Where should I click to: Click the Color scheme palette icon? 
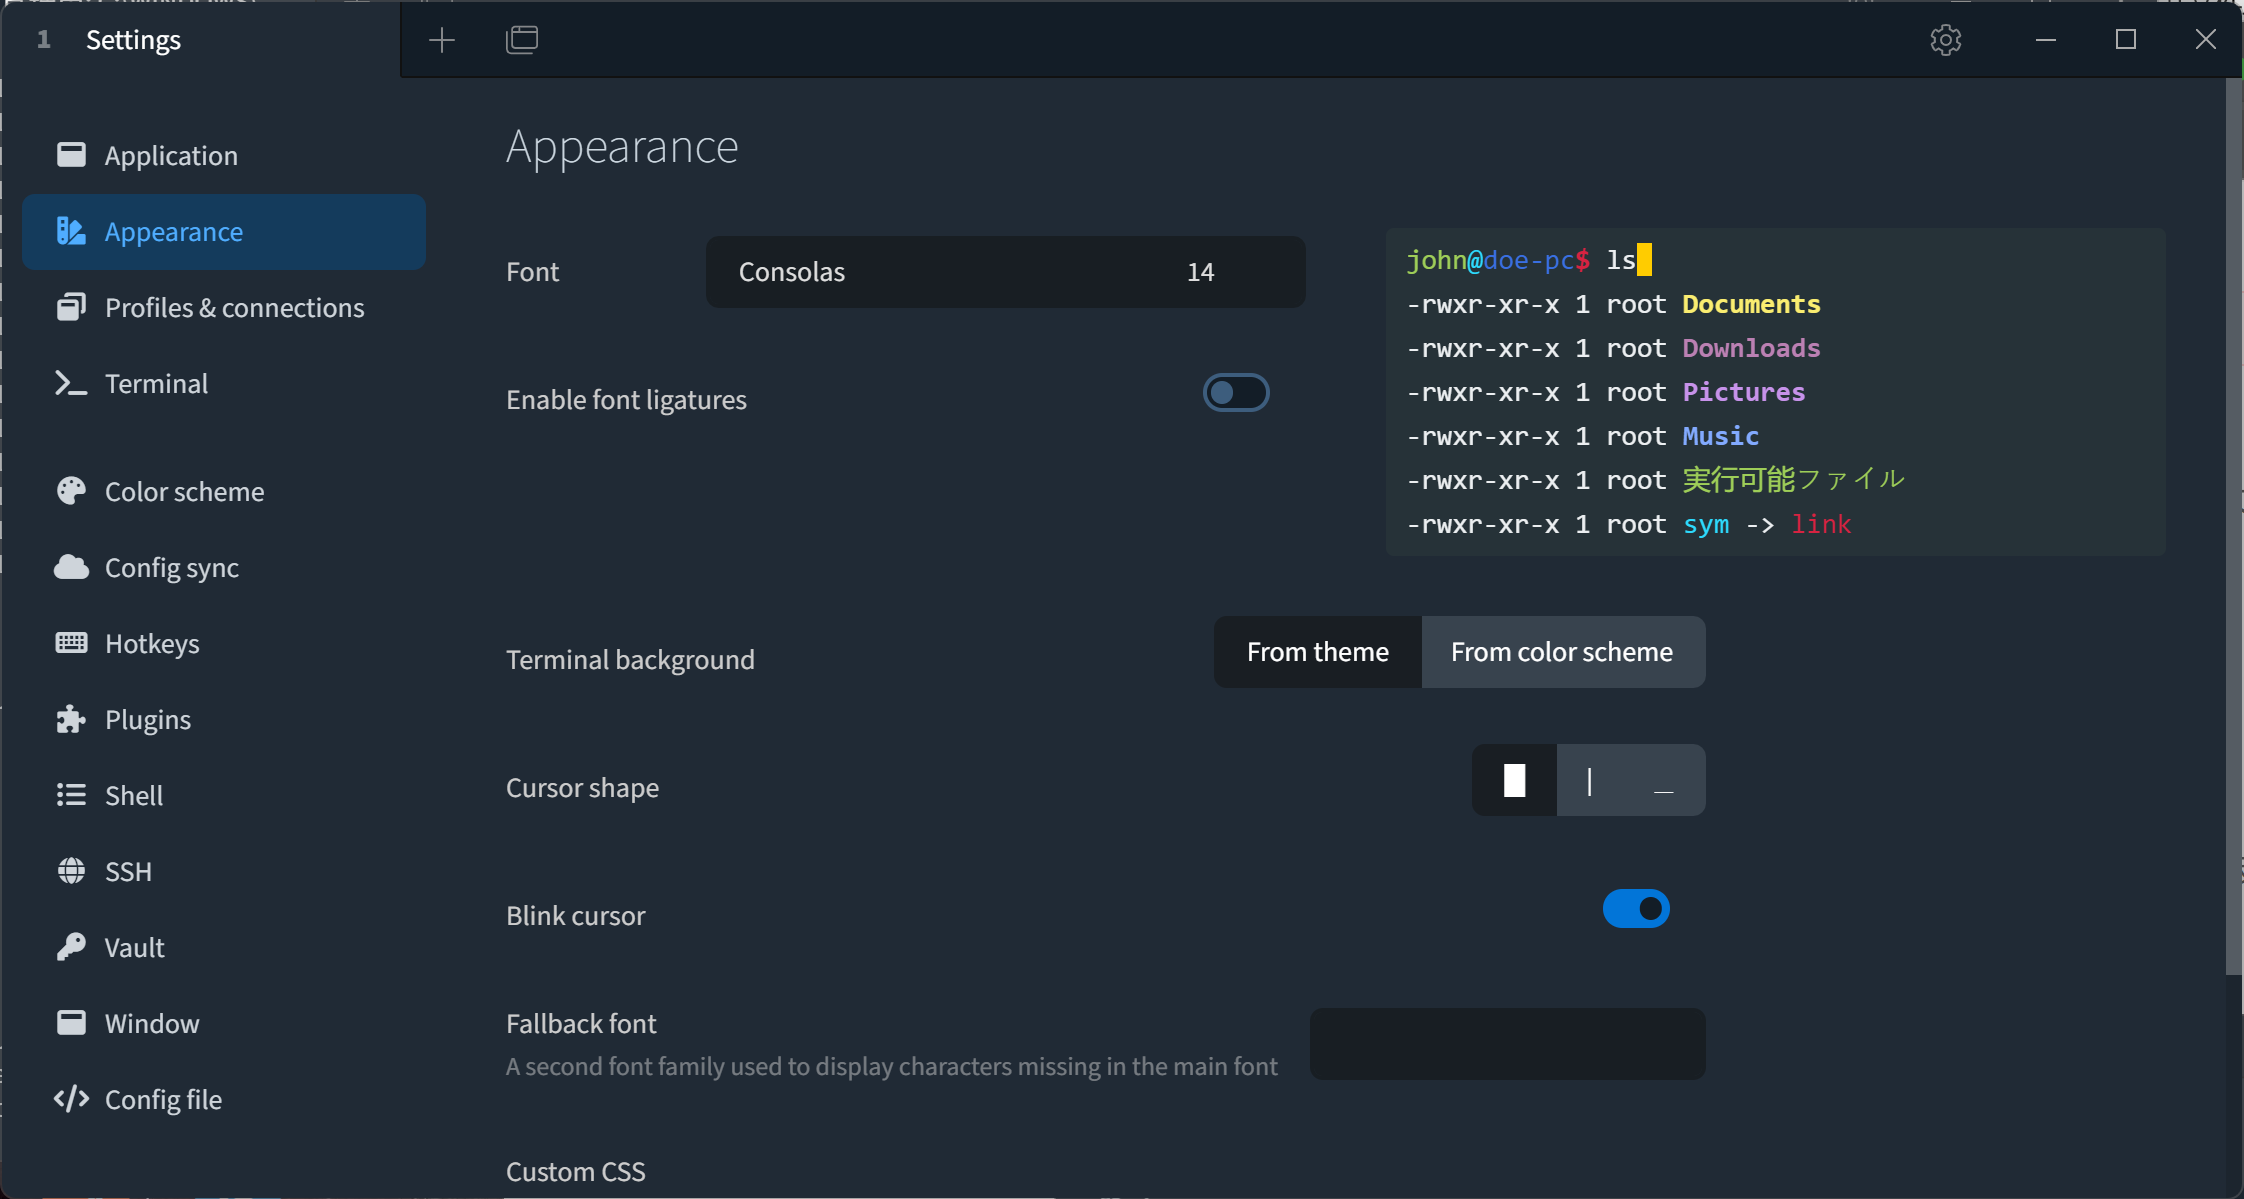point(71,491)
